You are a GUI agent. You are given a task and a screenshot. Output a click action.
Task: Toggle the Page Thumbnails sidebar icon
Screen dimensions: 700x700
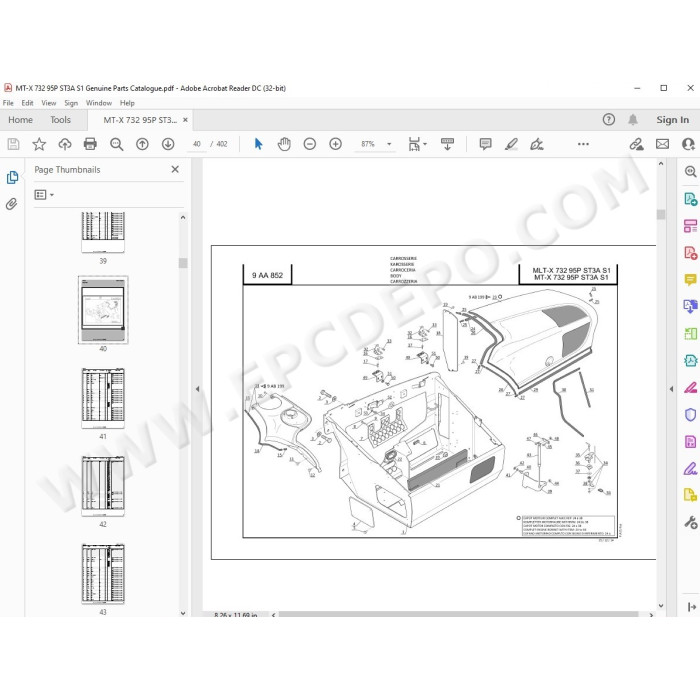point(12,177)
